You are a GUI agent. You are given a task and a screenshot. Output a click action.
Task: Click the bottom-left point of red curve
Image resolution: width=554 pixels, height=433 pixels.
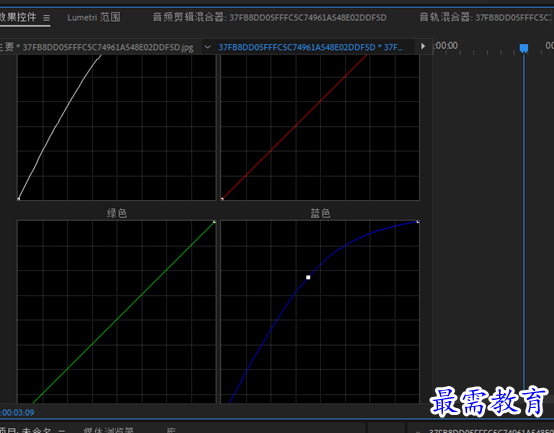tap(222, 199)
